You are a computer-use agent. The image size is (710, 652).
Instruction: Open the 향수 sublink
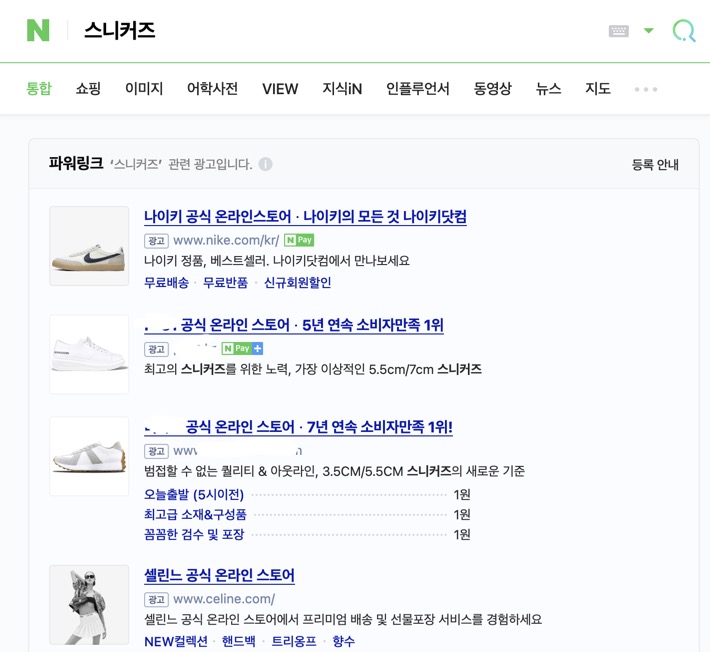coord(344,641)
